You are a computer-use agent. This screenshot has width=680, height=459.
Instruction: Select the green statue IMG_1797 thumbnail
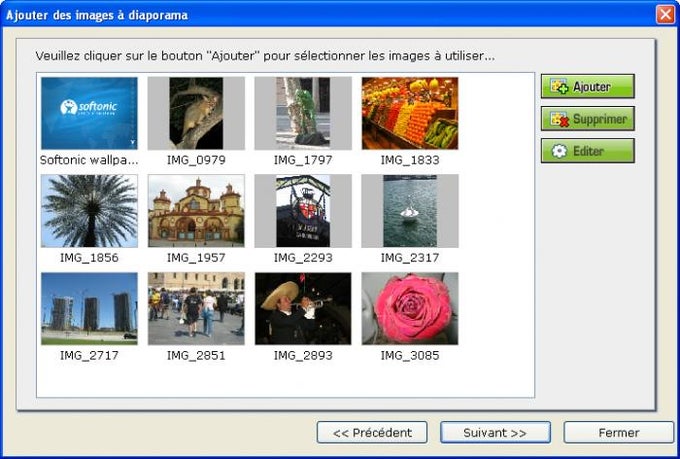click(x=303, y=113)
